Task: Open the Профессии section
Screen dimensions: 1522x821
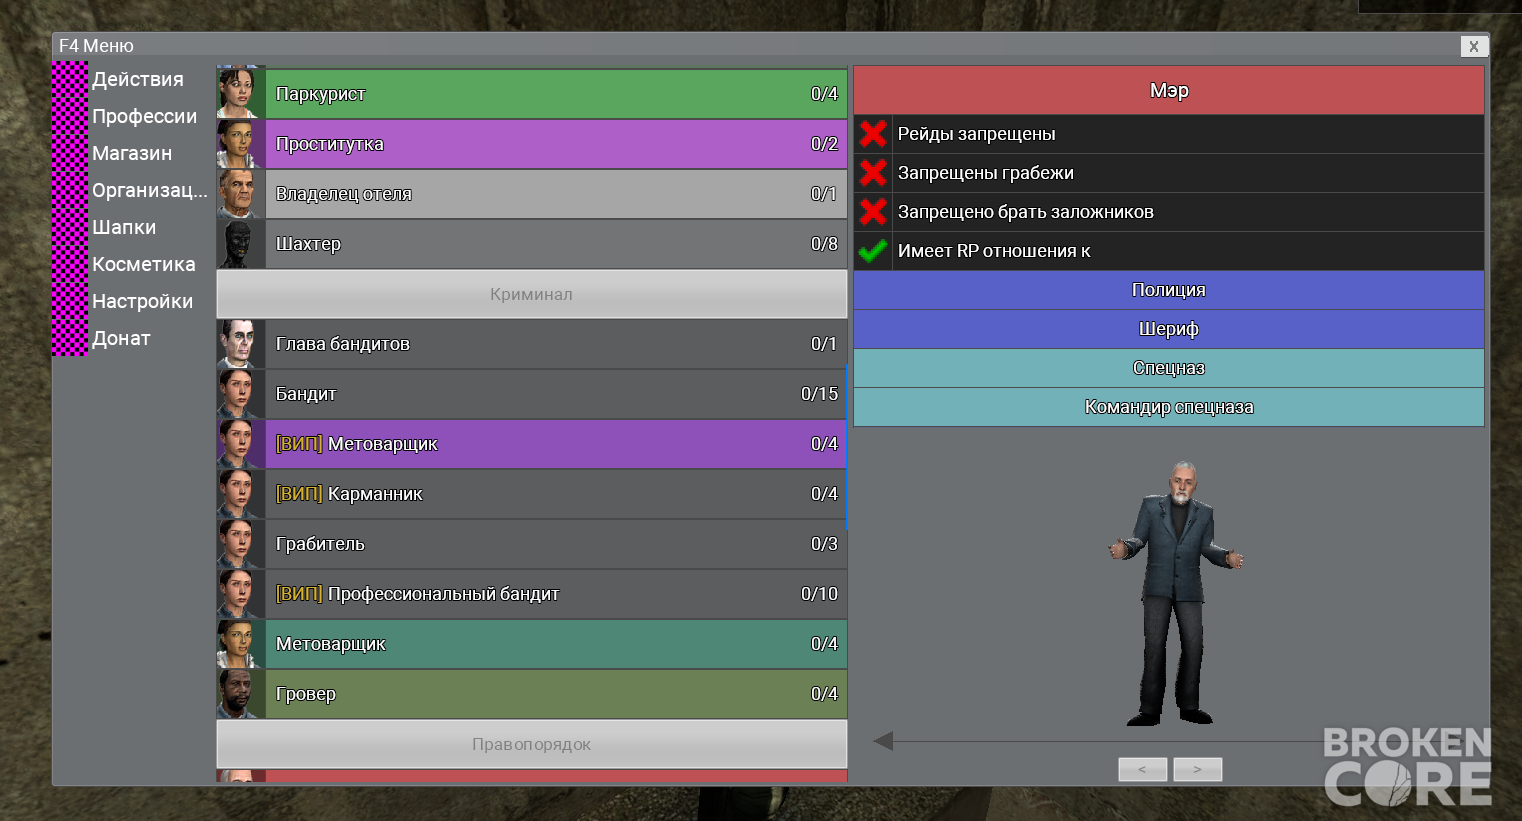Action: pyautogui.click(x=145, y=116)
